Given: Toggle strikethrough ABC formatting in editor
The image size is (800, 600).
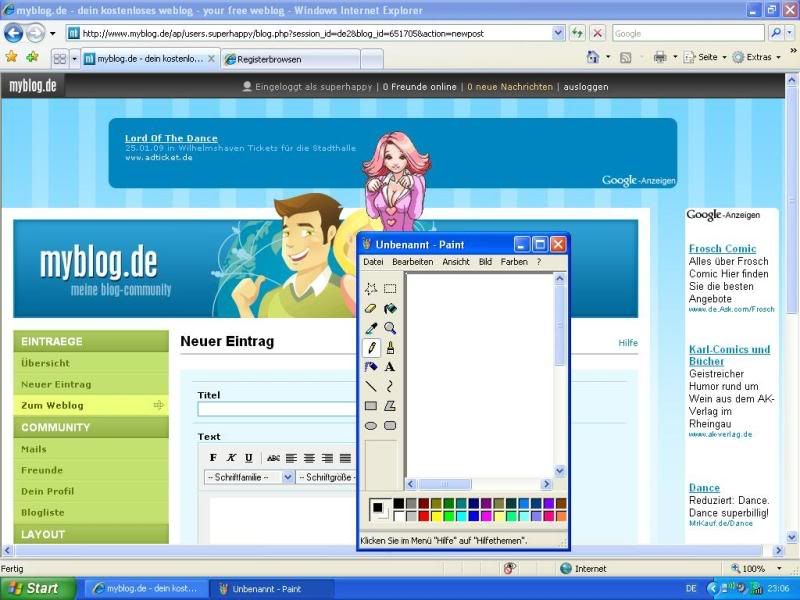Looking at the screenshot, I should point(273,458).
